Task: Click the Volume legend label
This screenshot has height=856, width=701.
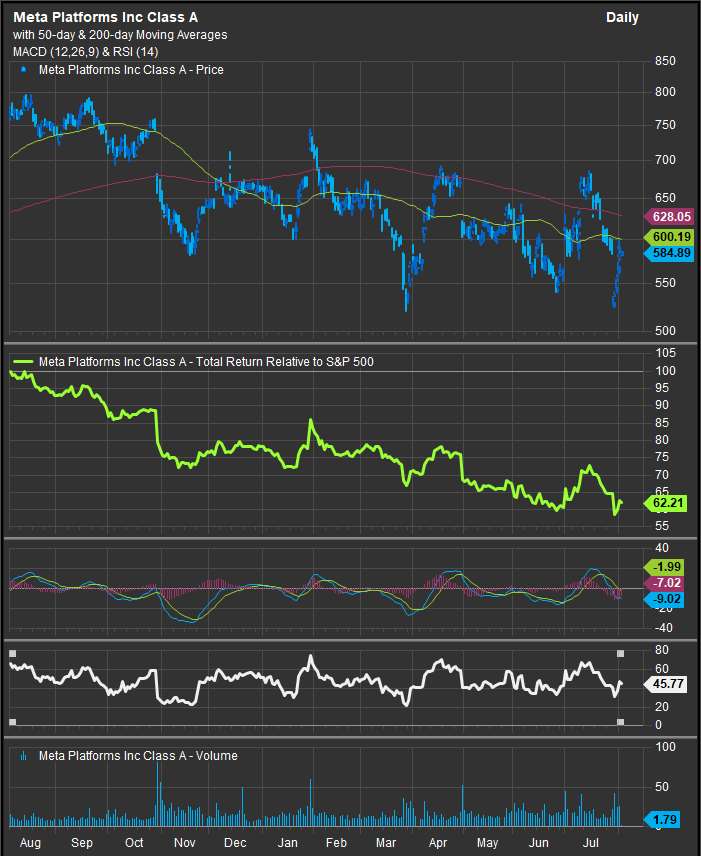Action: (x=138, y=756)
